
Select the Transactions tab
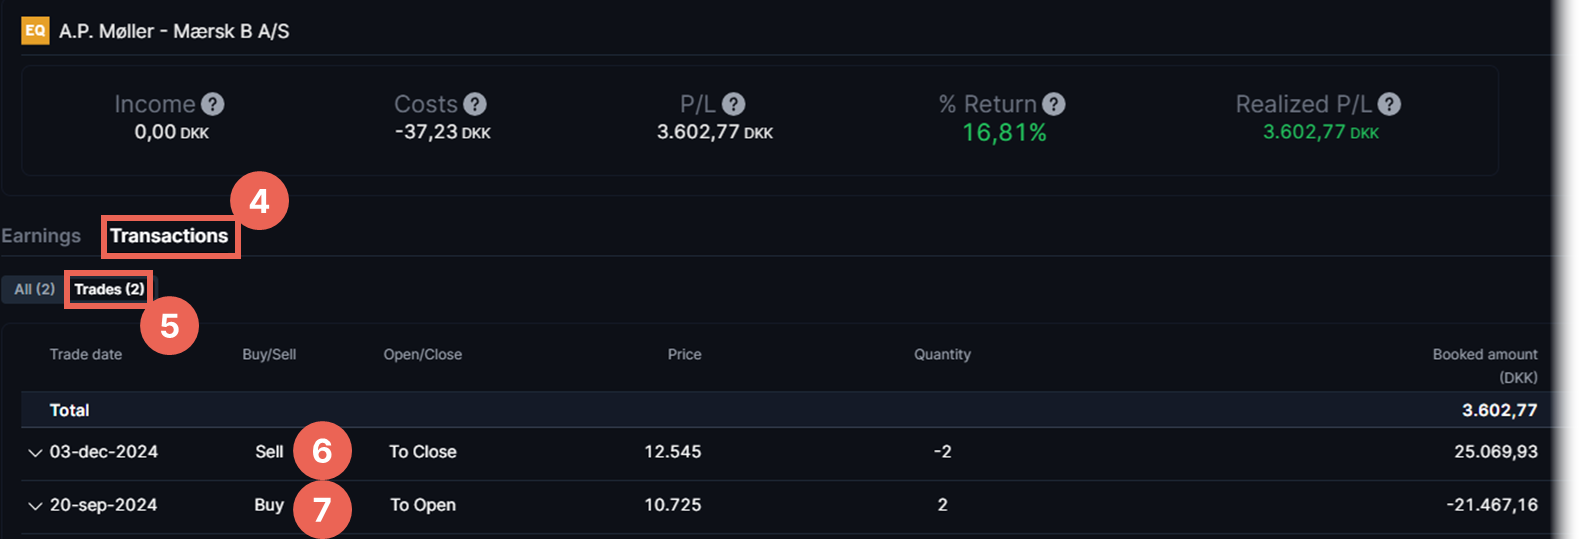point(169,236)
